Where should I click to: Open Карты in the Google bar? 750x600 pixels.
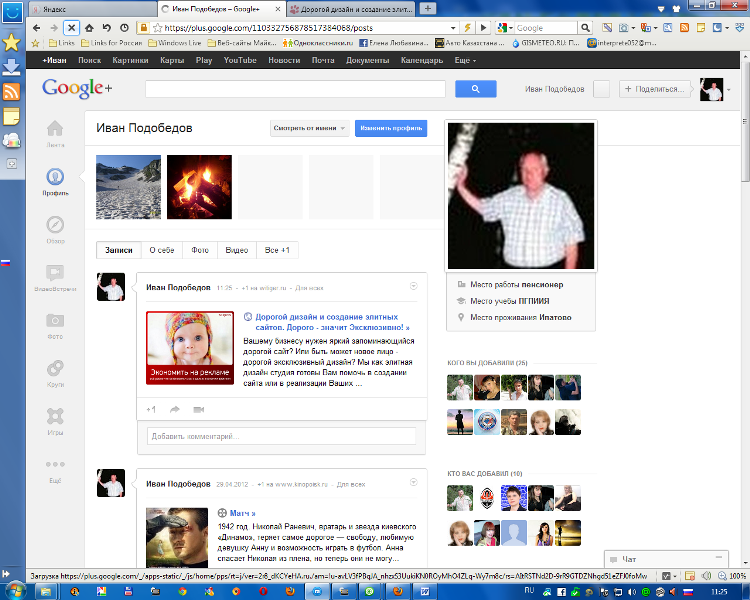point(172,60)
